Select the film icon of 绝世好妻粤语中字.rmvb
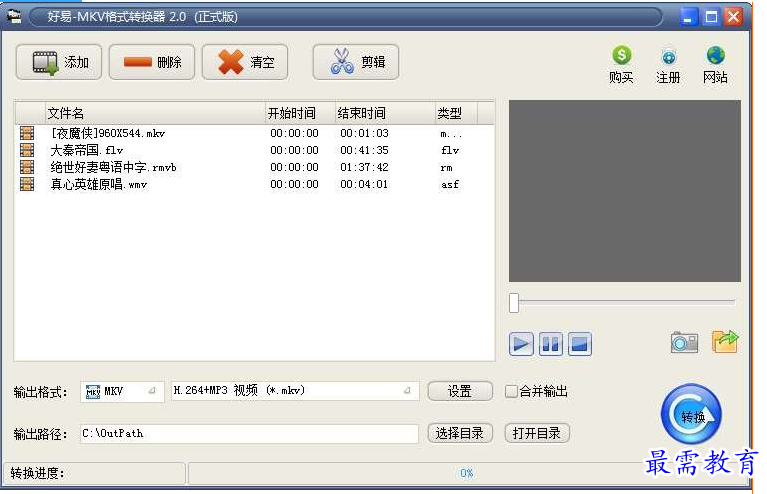 coord(27,167)
